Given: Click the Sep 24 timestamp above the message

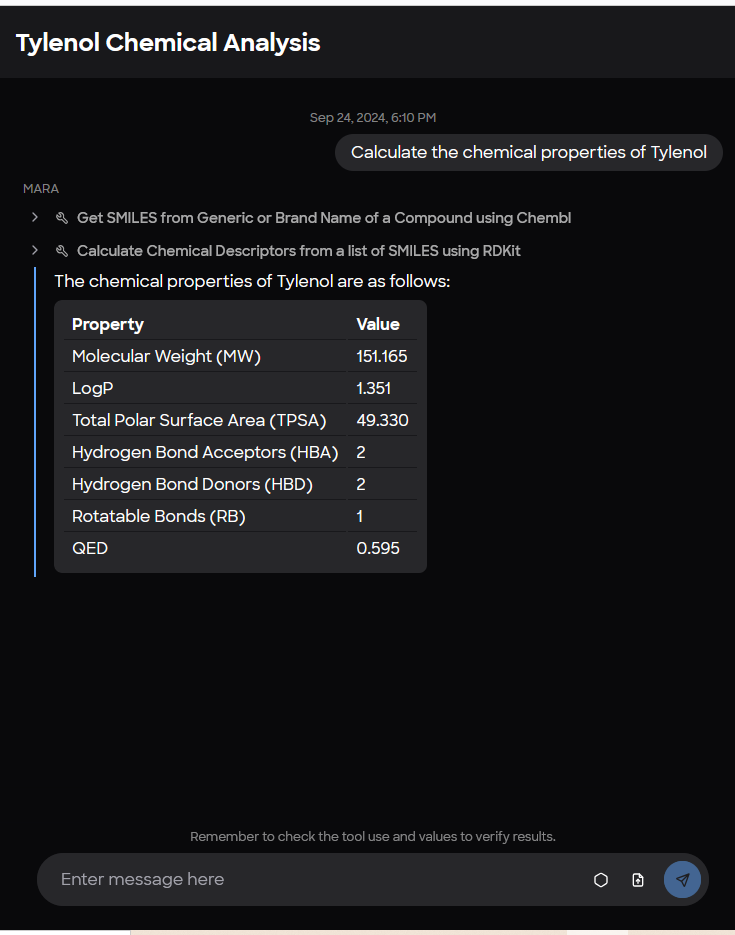Looking at the screenshot, I should 372,117.
